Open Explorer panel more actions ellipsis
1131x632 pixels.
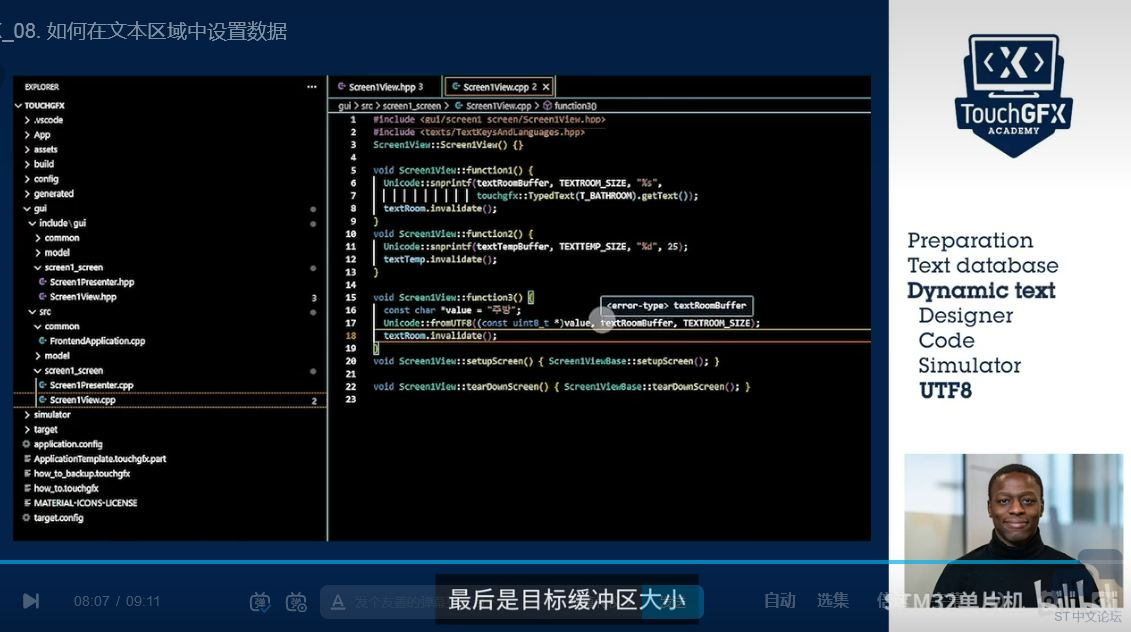coord(312,87)
